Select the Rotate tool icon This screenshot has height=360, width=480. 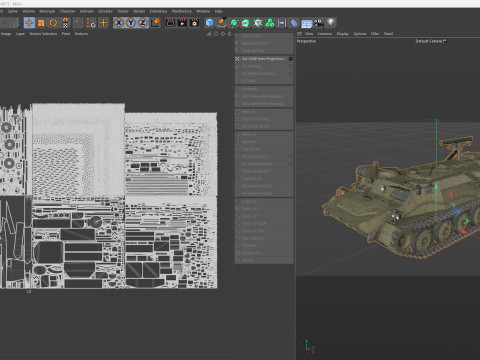[53, 23]
